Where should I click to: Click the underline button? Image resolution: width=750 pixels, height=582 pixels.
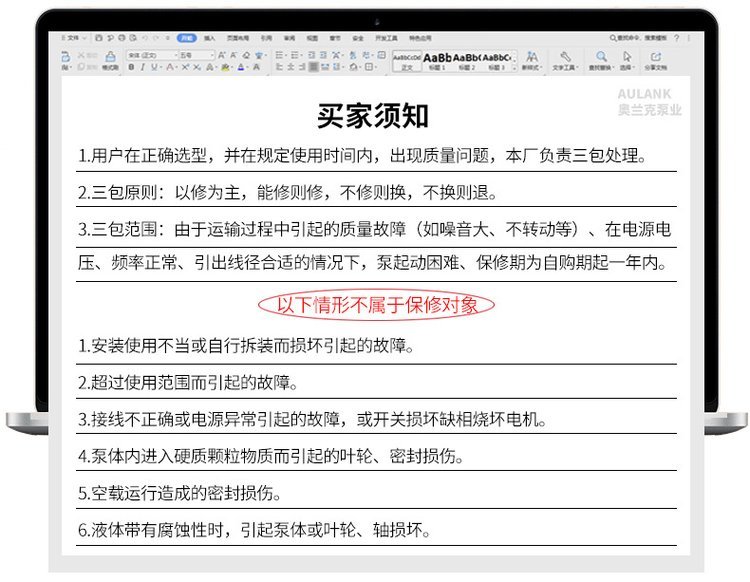155,67
